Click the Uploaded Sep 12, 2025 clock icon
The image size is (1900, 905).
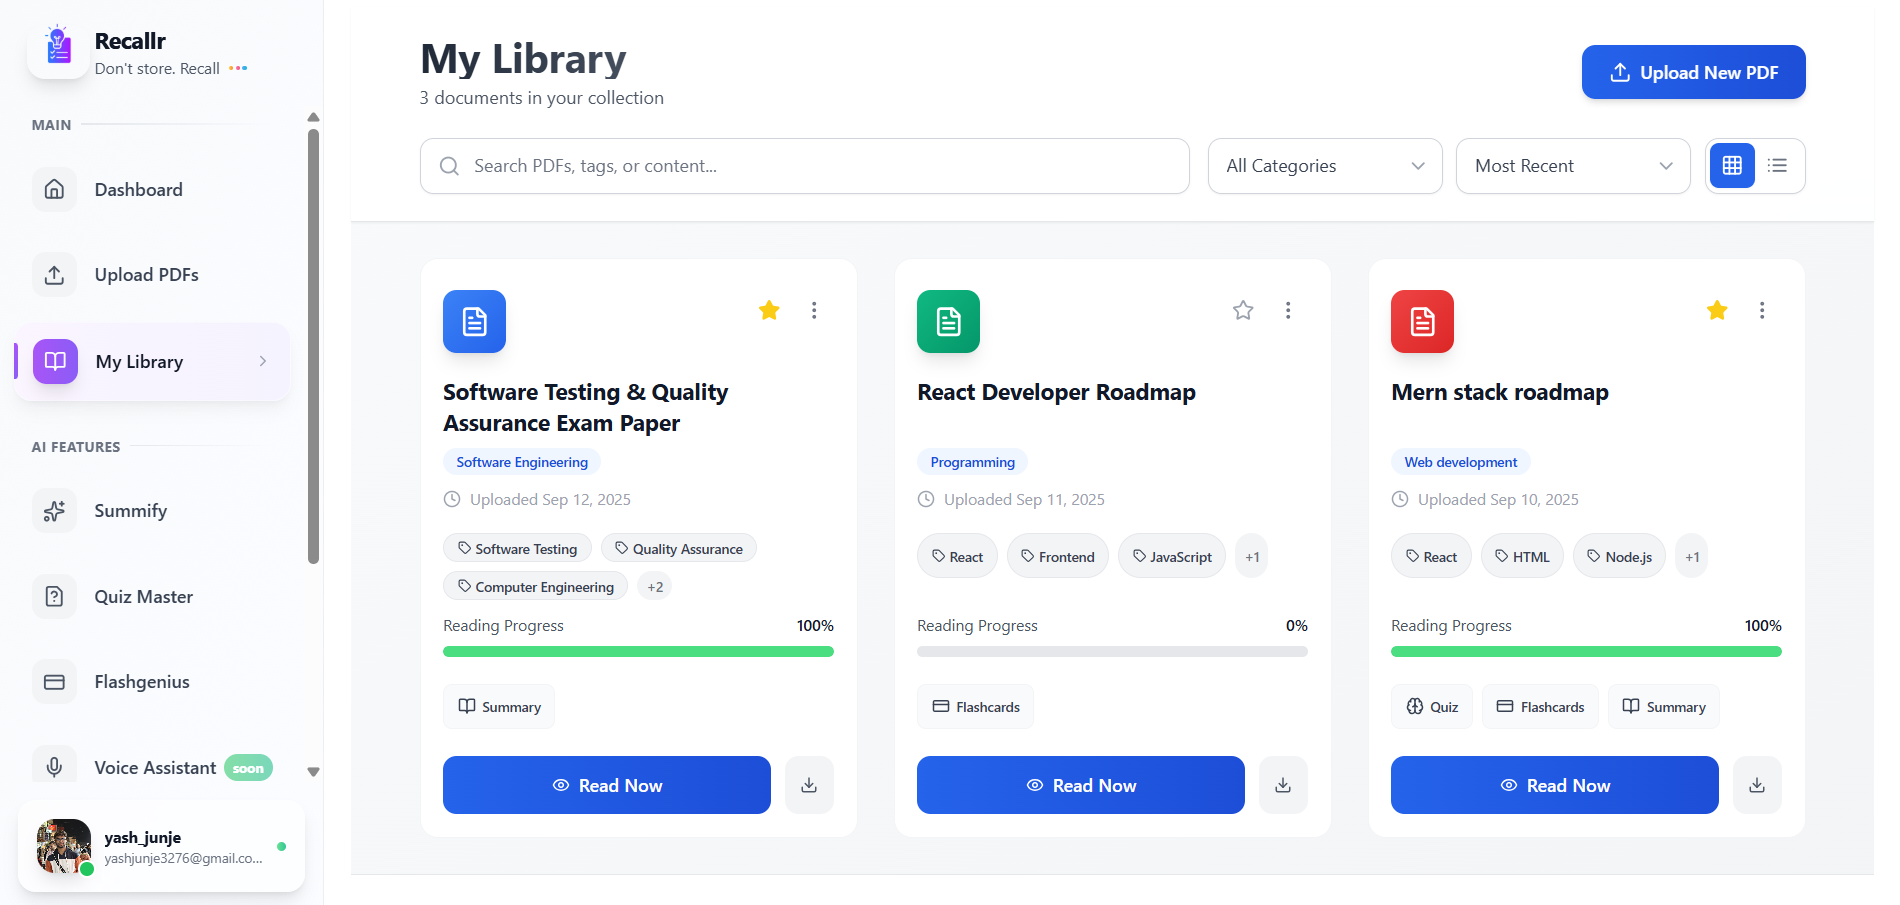(452, 499)
